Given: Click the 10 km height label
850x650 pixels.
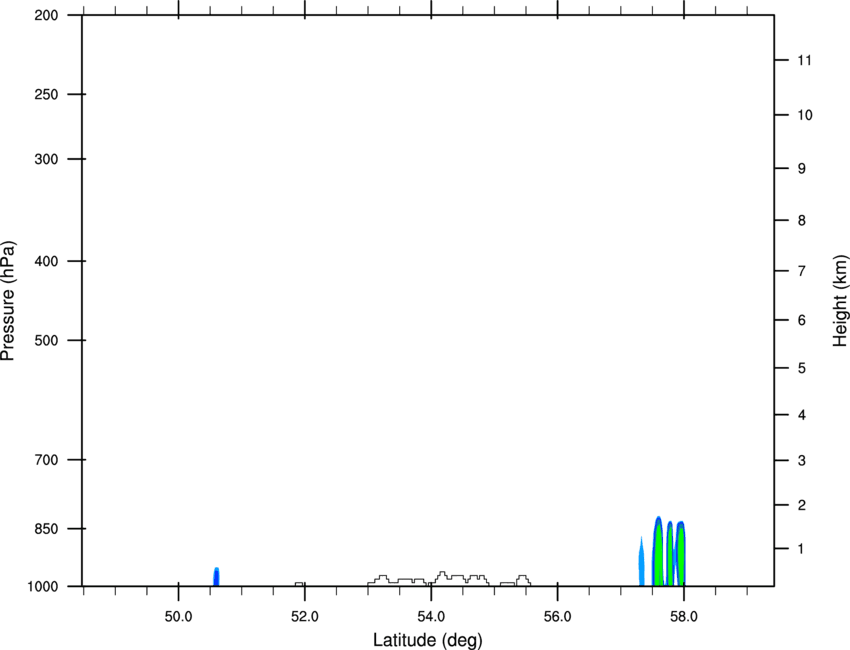Looking at the screenshot, I should [x=805, y=115].
